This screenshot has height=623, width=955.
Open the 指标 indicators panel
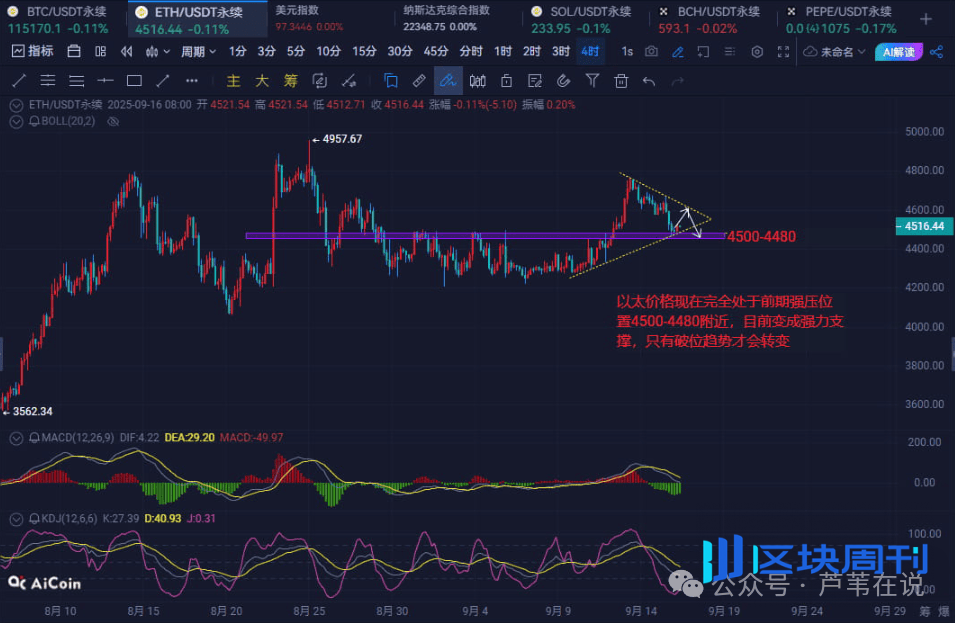(x=32, y=51)
